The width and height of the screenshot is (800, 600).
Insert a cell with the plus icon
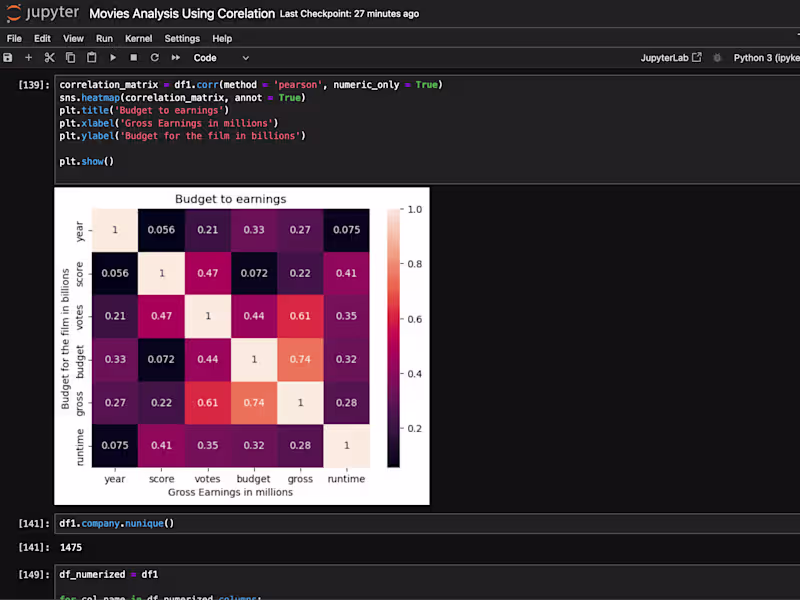pyautogui.click(x=29, y=58)
